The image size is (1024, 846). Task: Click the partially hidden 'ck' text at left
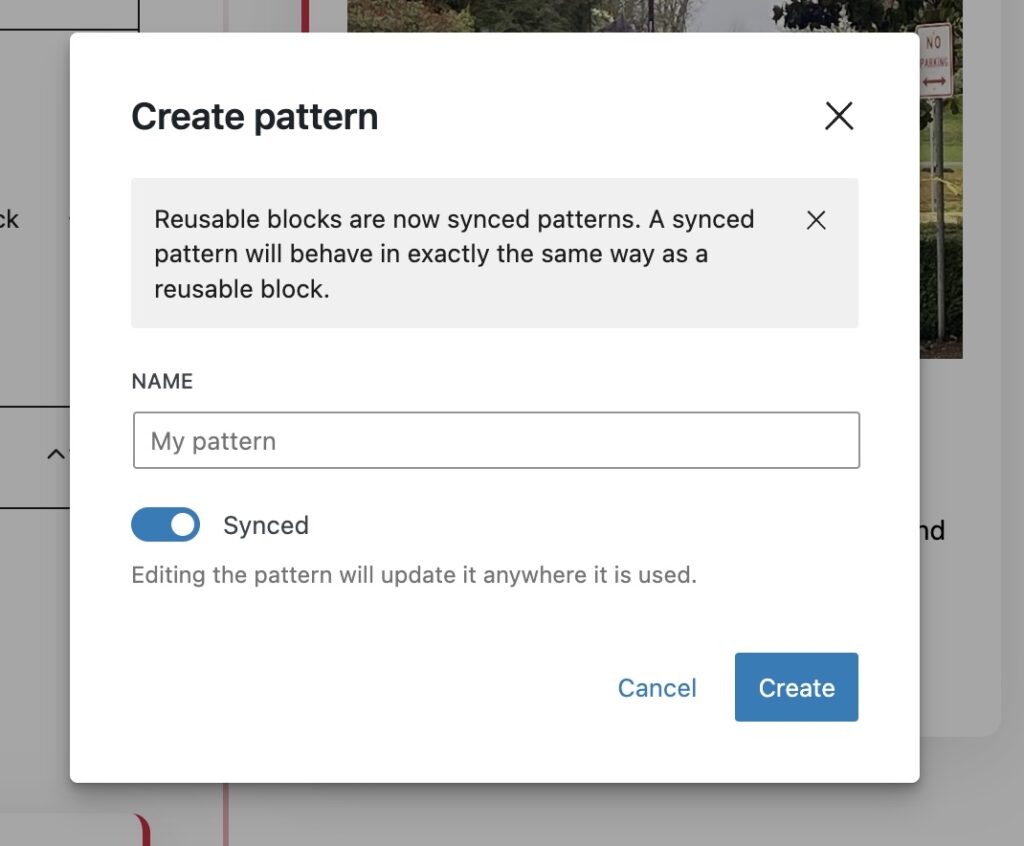coord(9,219)
